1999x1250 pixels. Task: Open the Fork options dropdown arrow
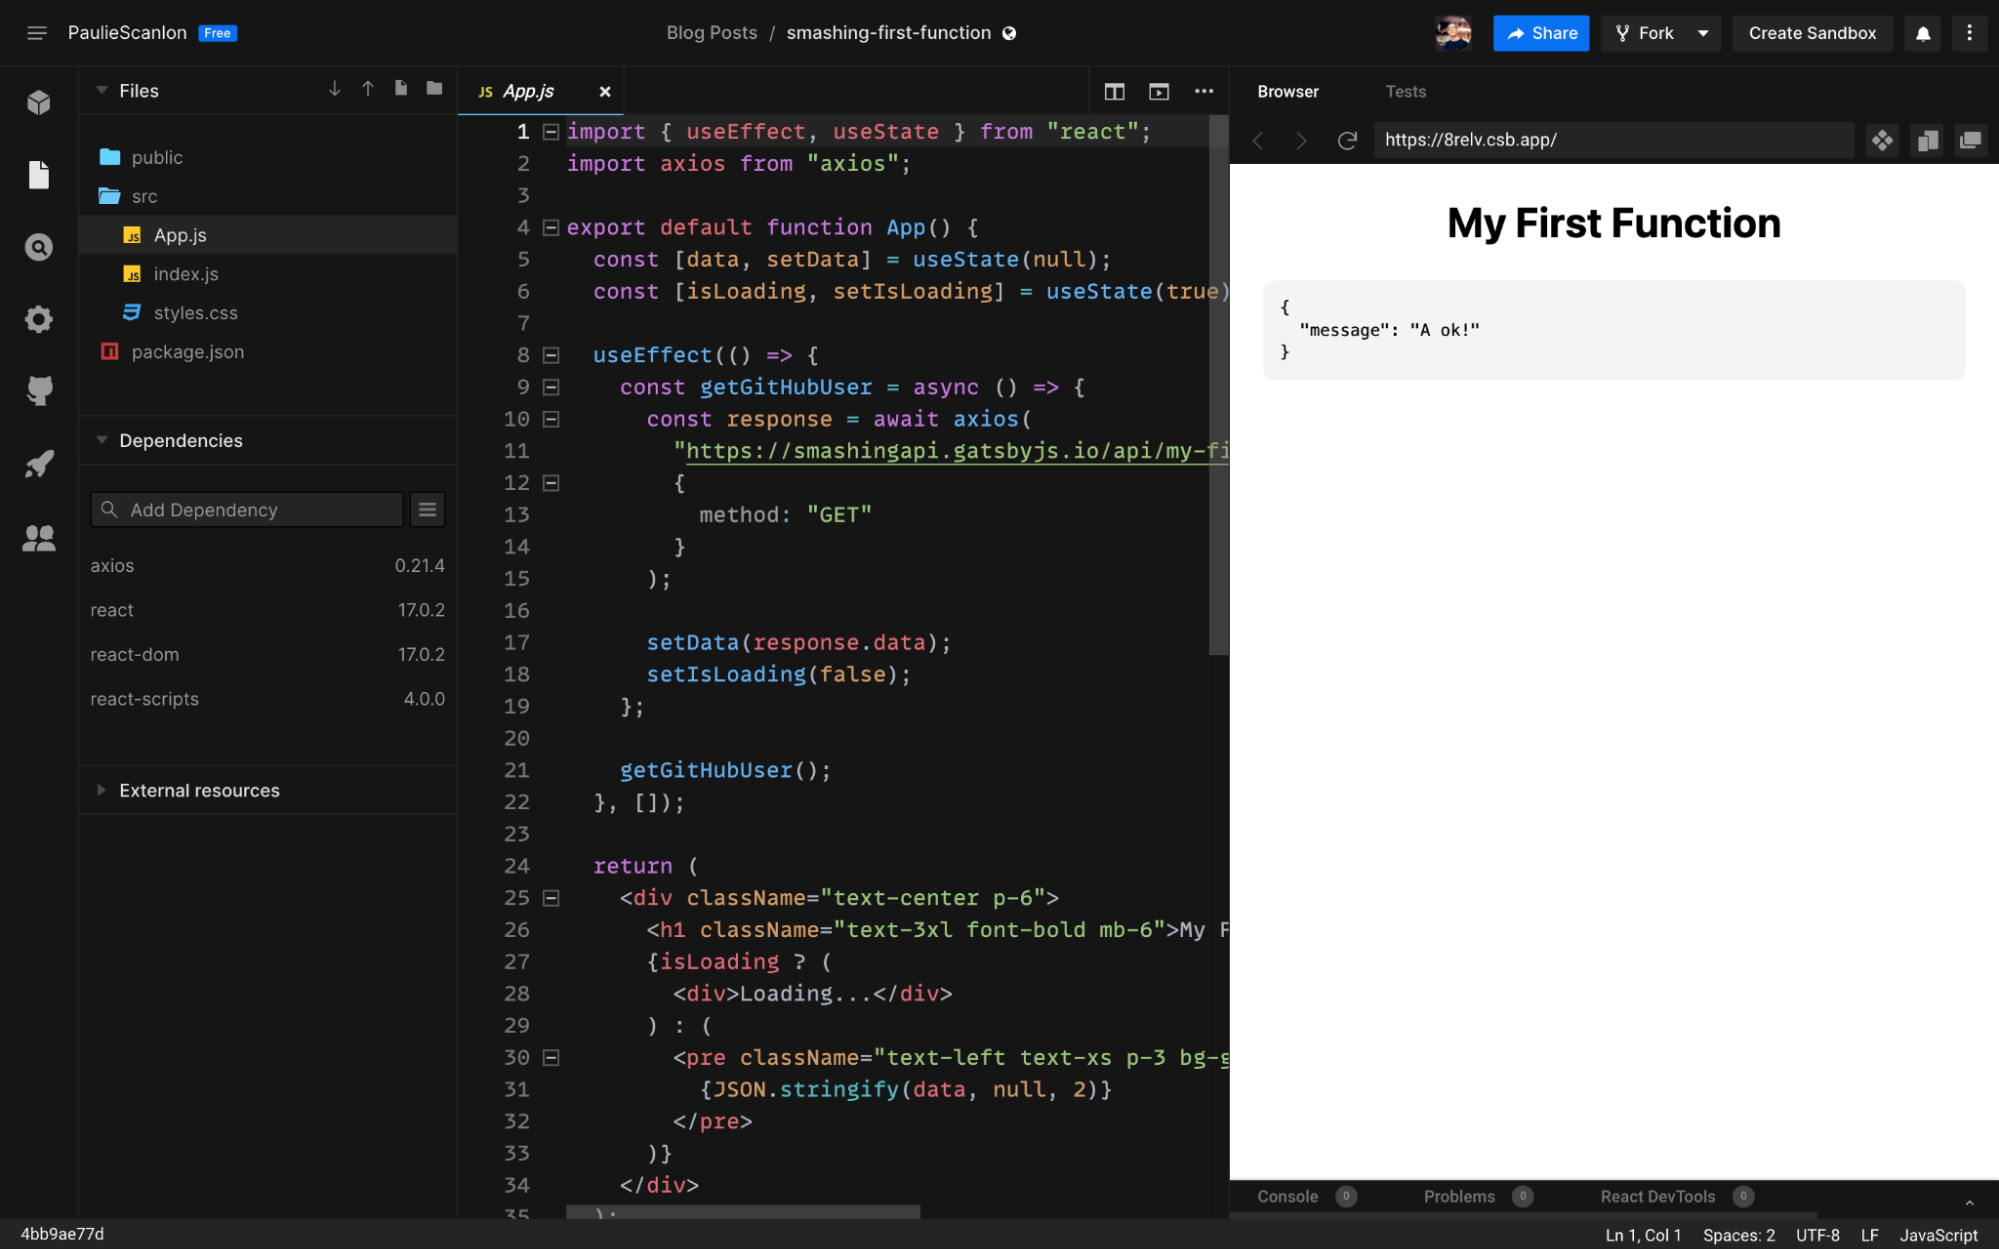1703,32
